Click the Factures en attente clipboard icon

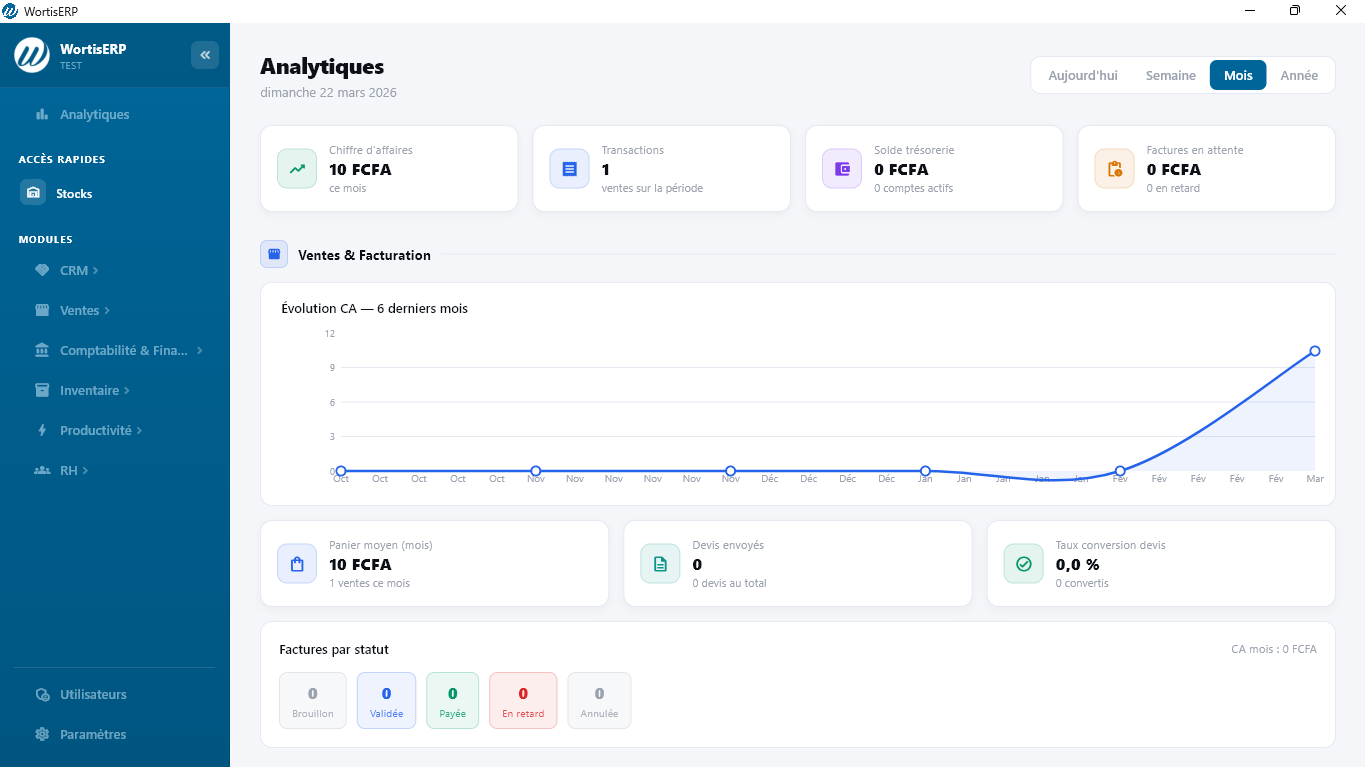click(x=1114, y=169)
